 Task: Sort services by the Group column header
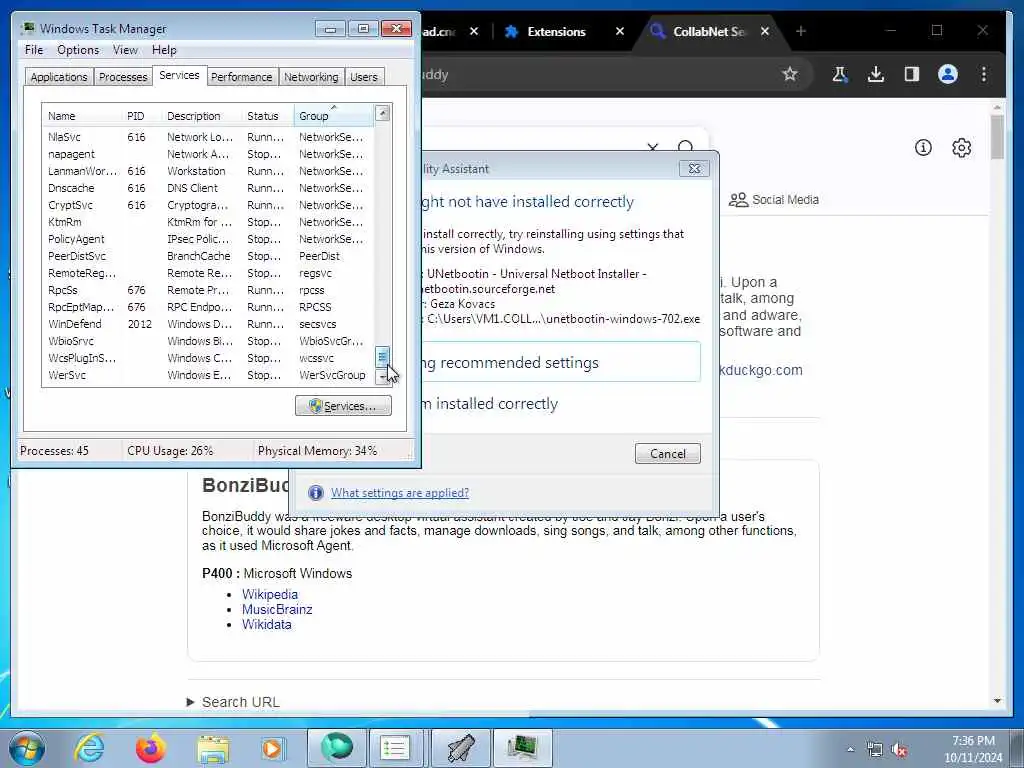coord(334,116)
